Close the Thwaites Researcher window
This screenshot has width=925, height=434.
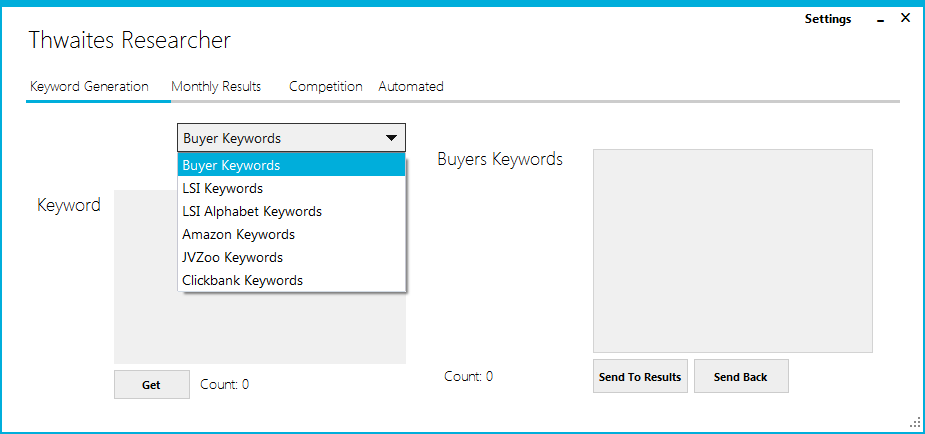905,19
